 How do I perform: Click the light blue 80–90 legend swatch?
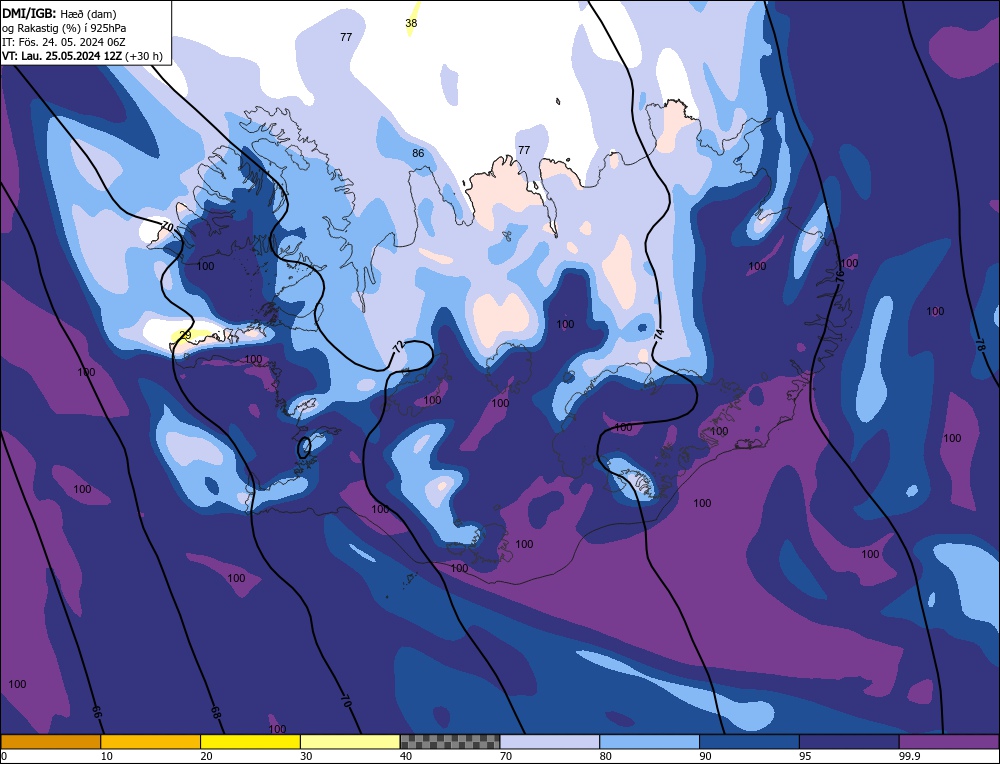[650, 742]
